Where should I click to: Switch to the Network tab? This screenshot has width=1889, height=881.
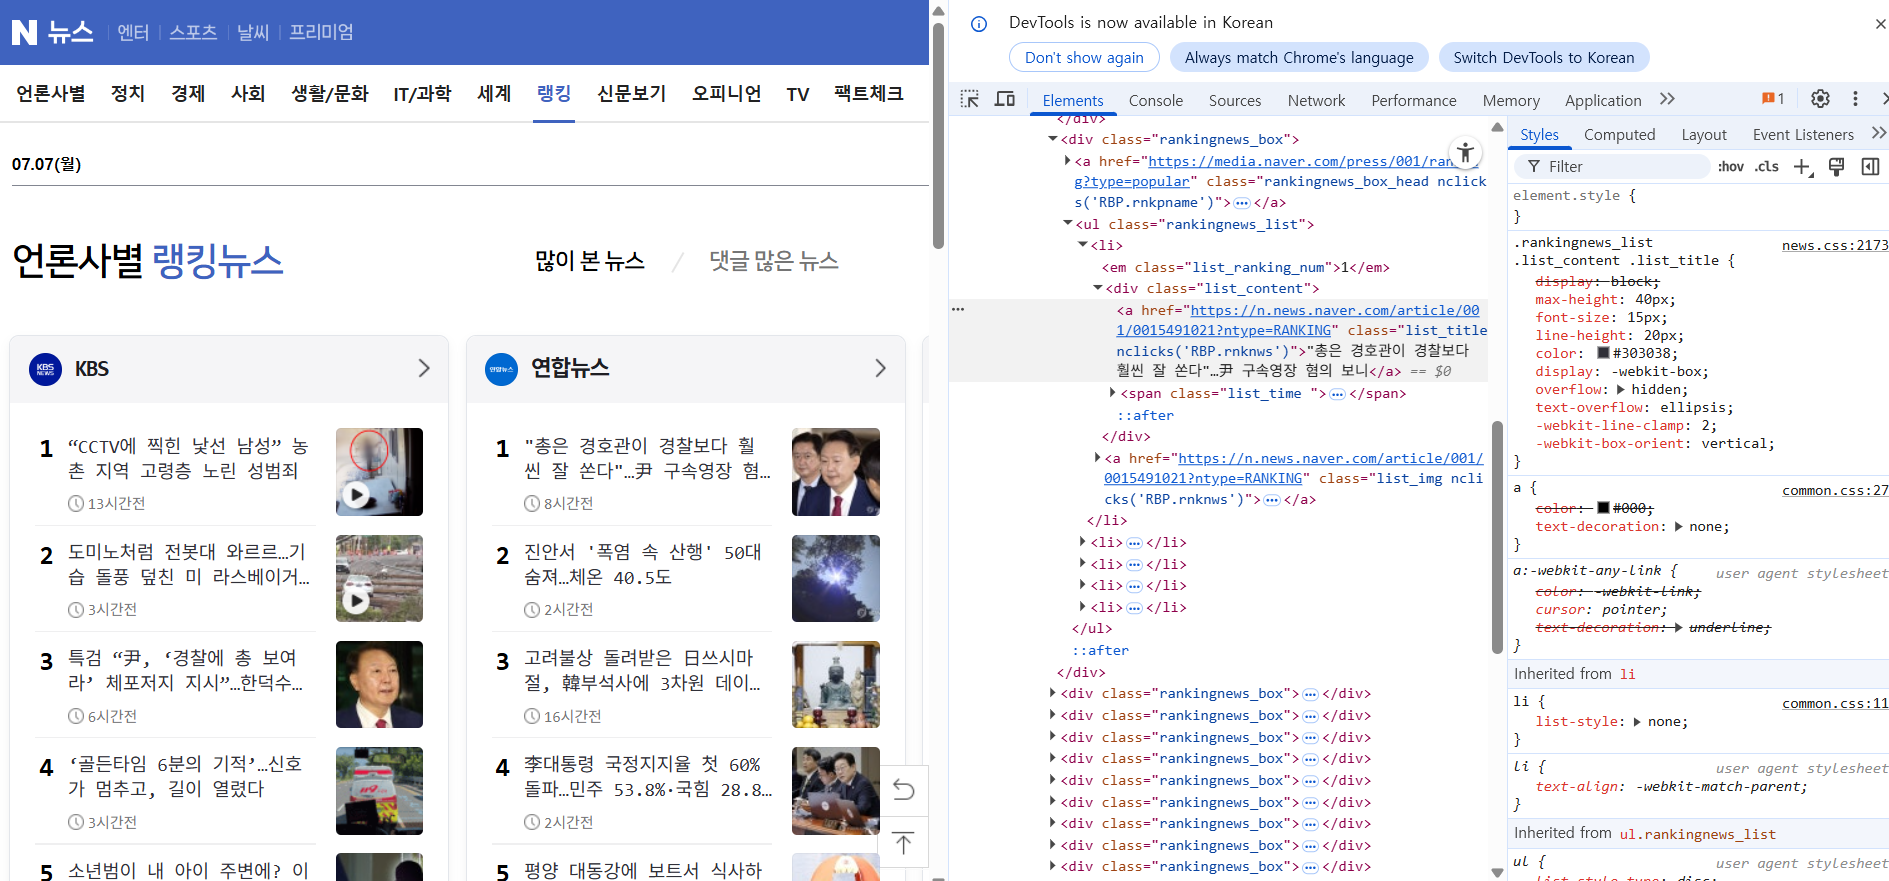tap(1316, 100)
